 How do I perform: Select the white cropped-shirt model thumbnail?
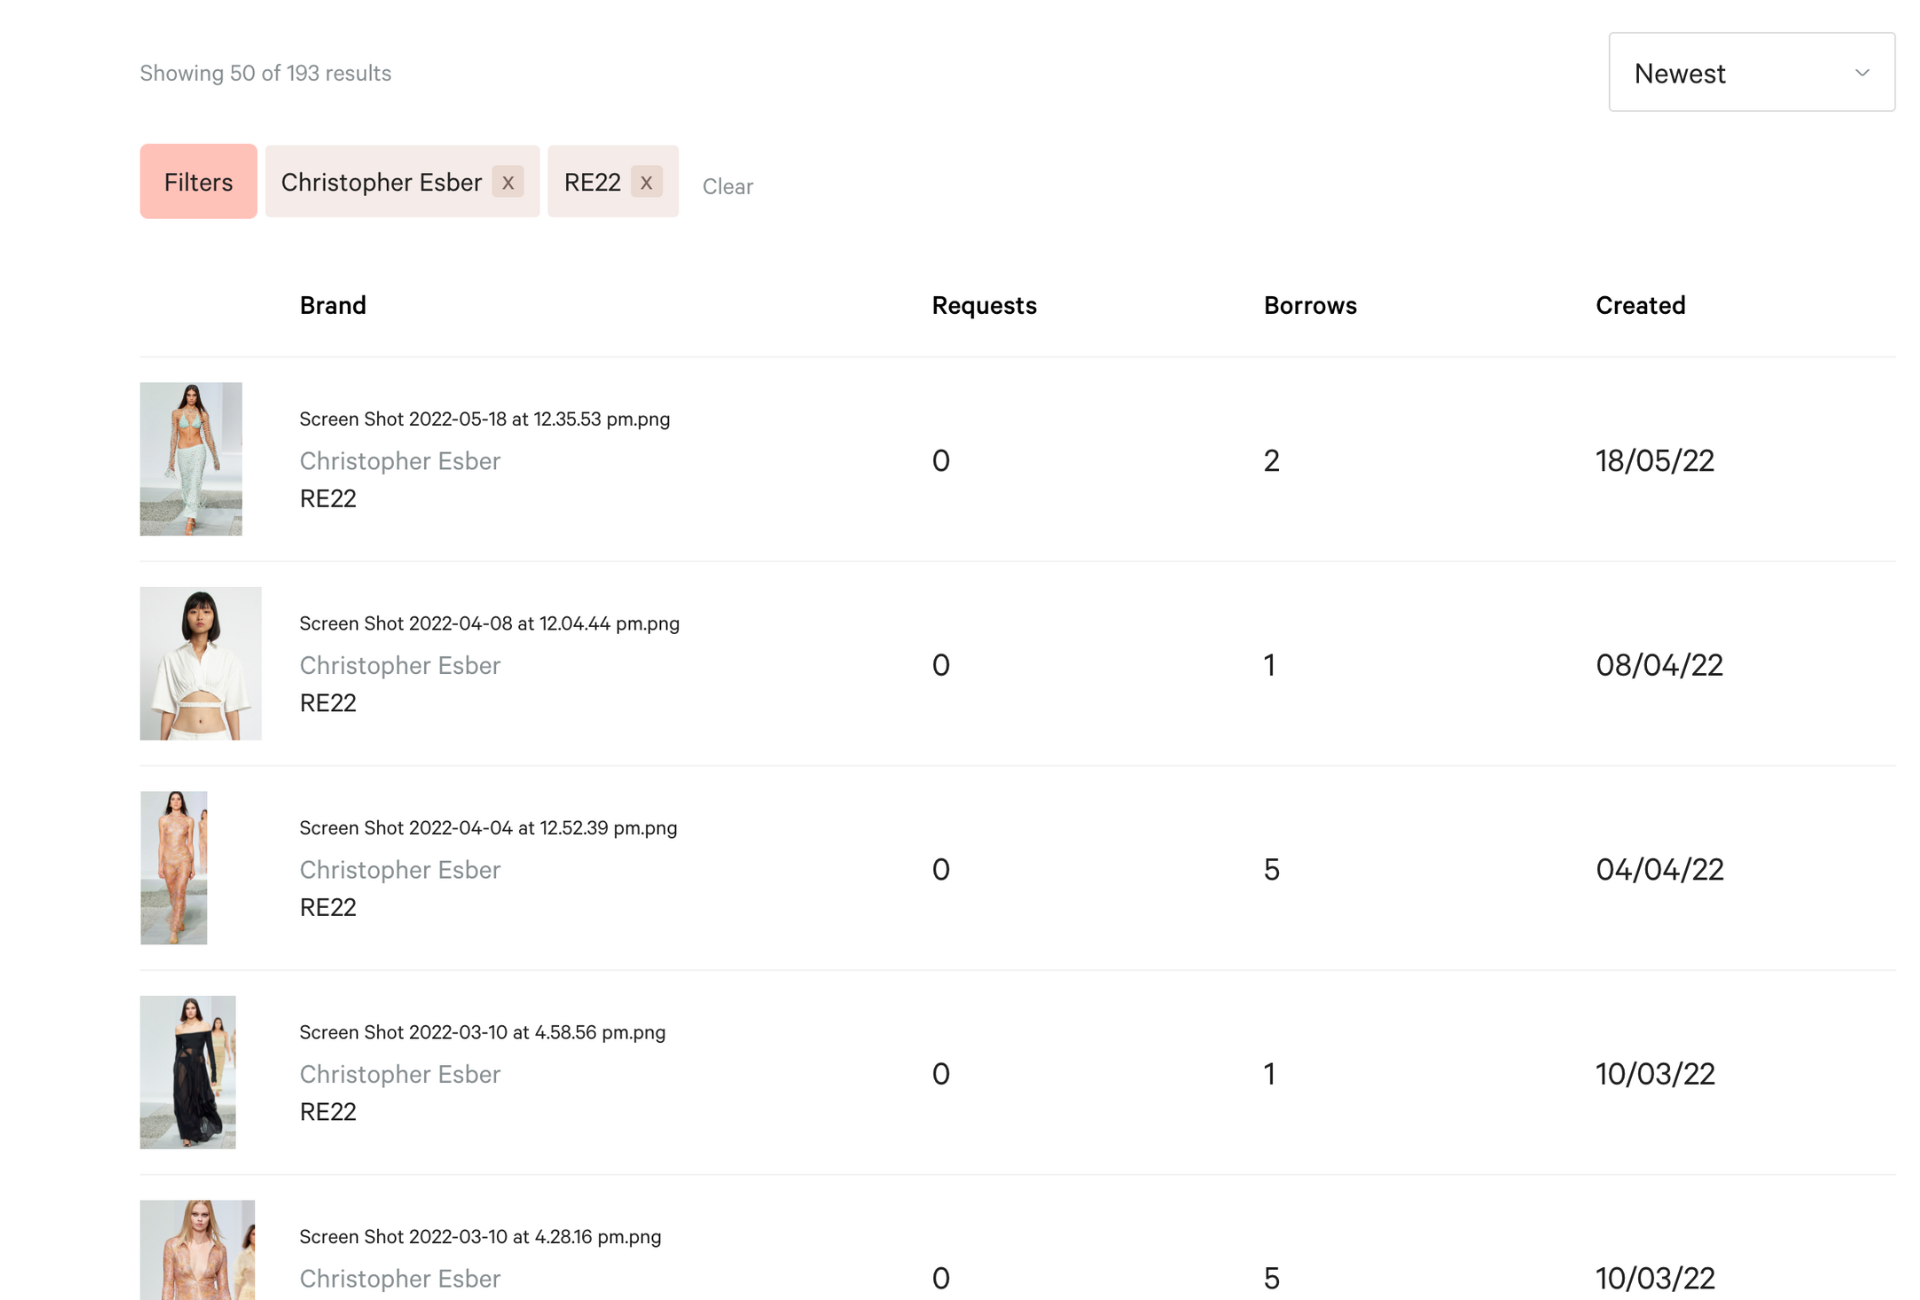pos(200,663)
